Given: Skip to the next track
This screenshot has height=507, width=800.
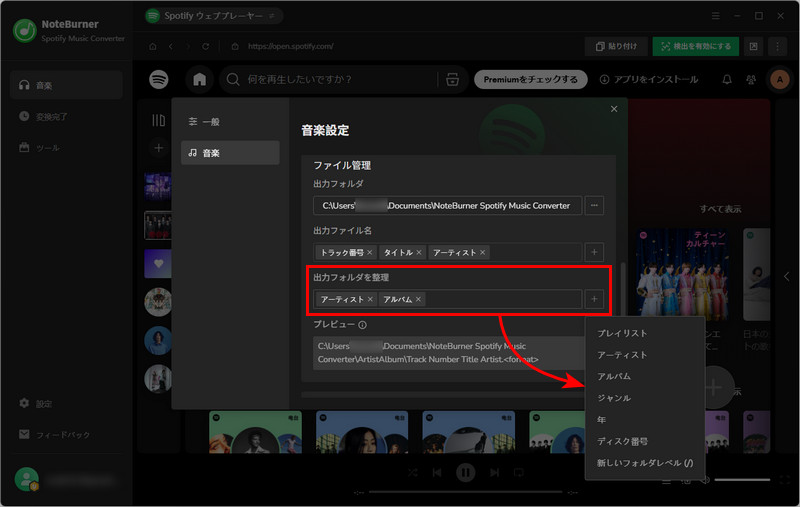Looking at the screenshot, I should pyautogui.click(x=494, y=473).
